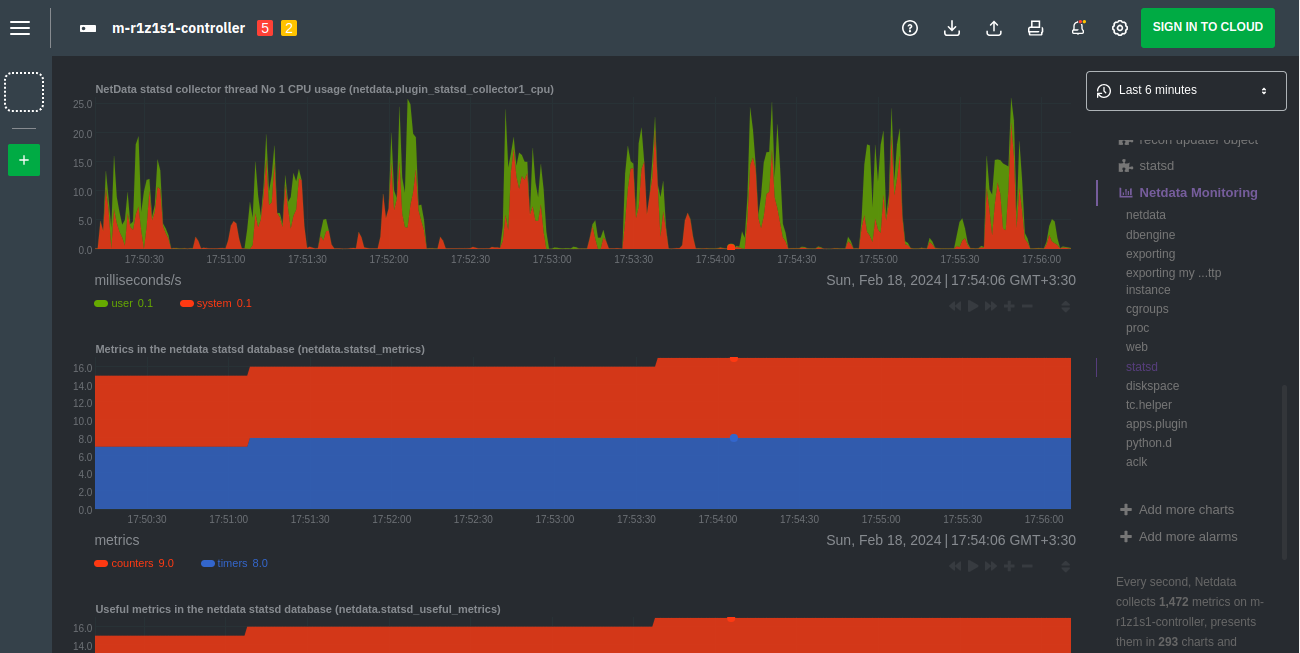
Task: Click the red 5 critical alarms badge
Action: (265, 28)
